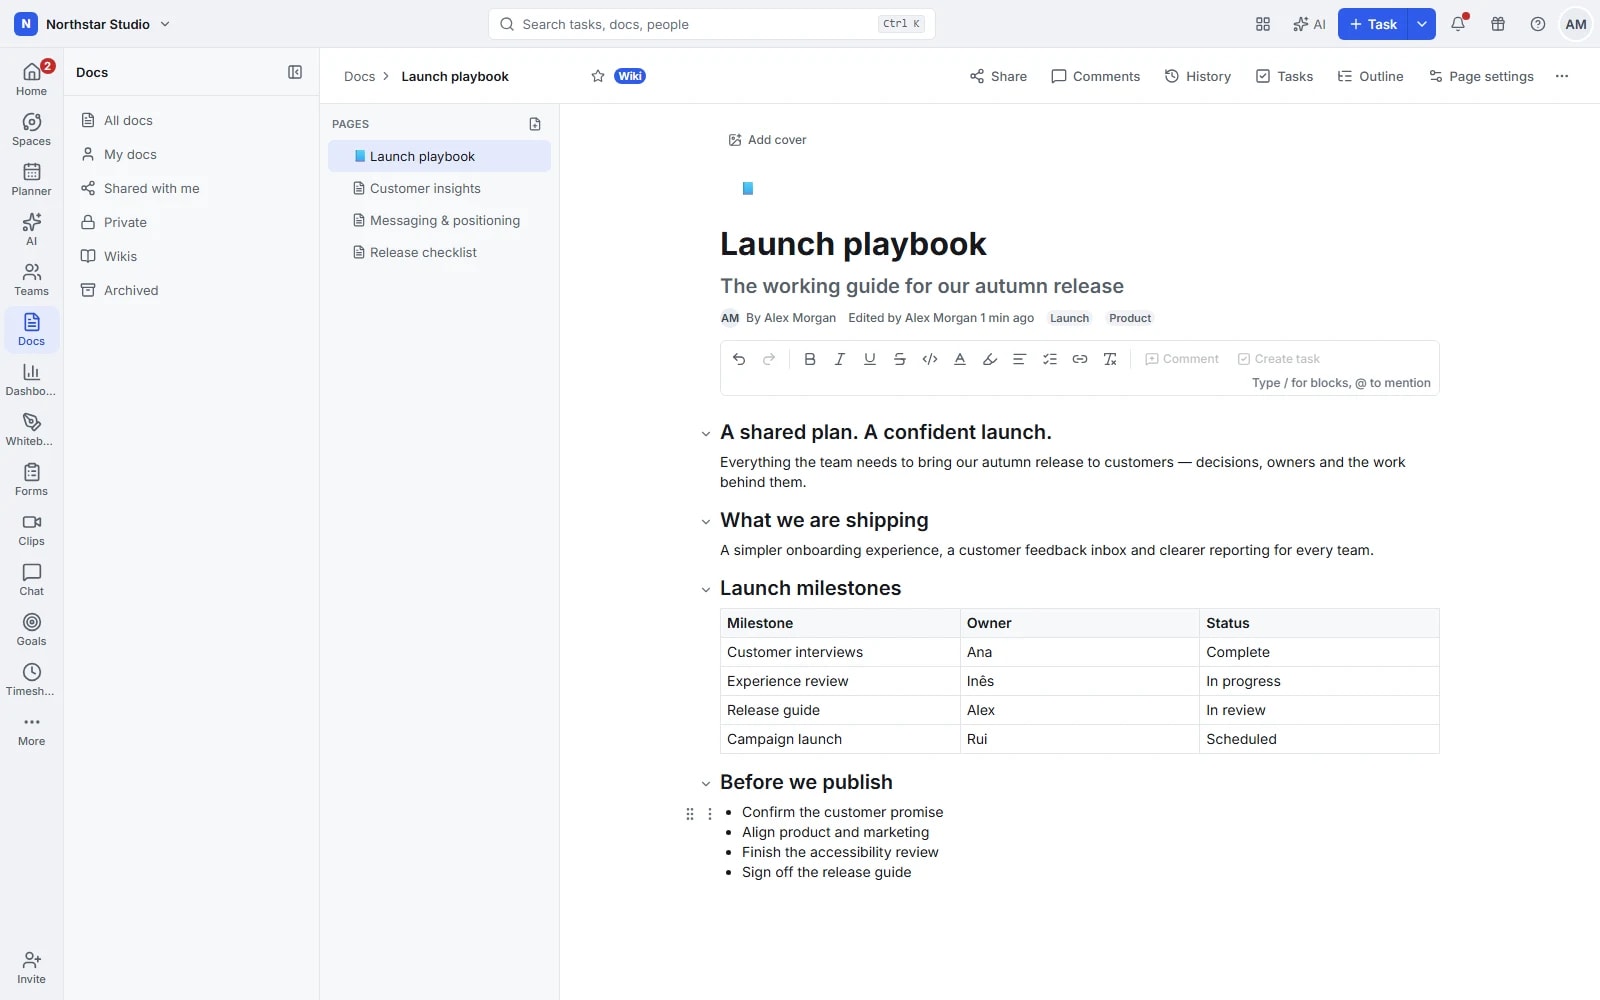
Task: Open the highlight color tool
Action: coord(990,359)
